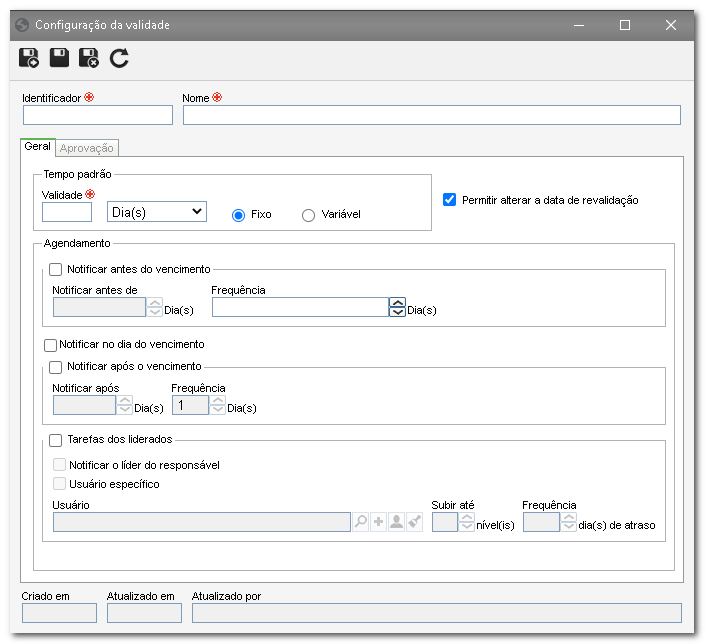Screen dimensions: 705x644
Task: Click the Subir até nível spinner arrows
Action: click(x=467, y=522)
